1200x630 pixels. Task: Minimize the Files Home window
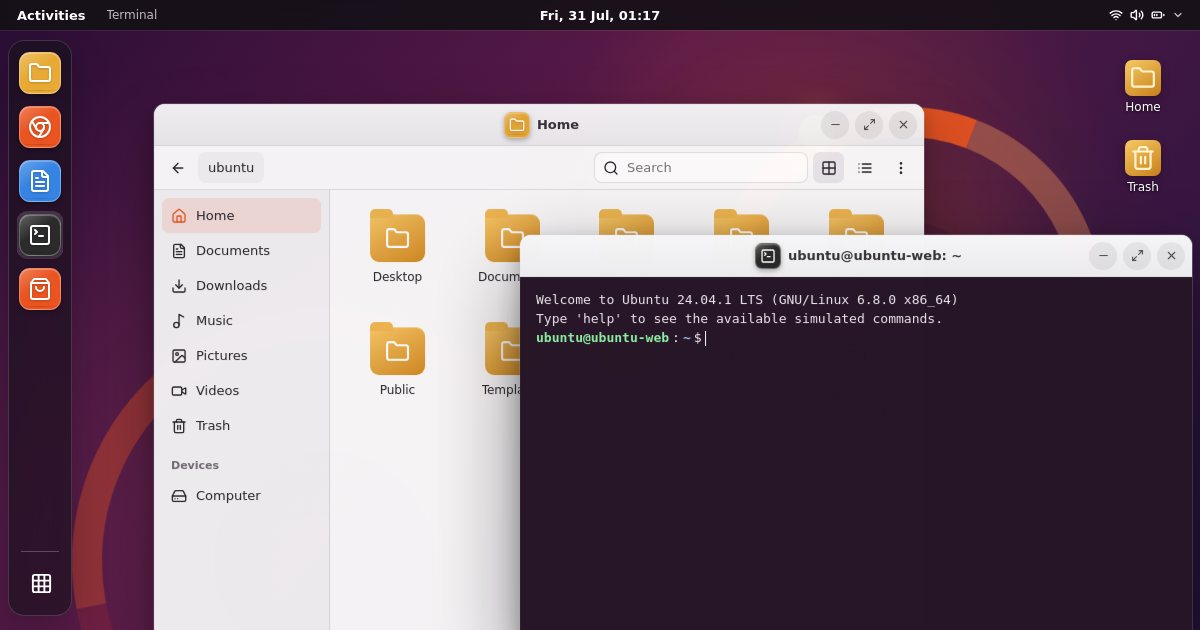click(x=835, y=125)
